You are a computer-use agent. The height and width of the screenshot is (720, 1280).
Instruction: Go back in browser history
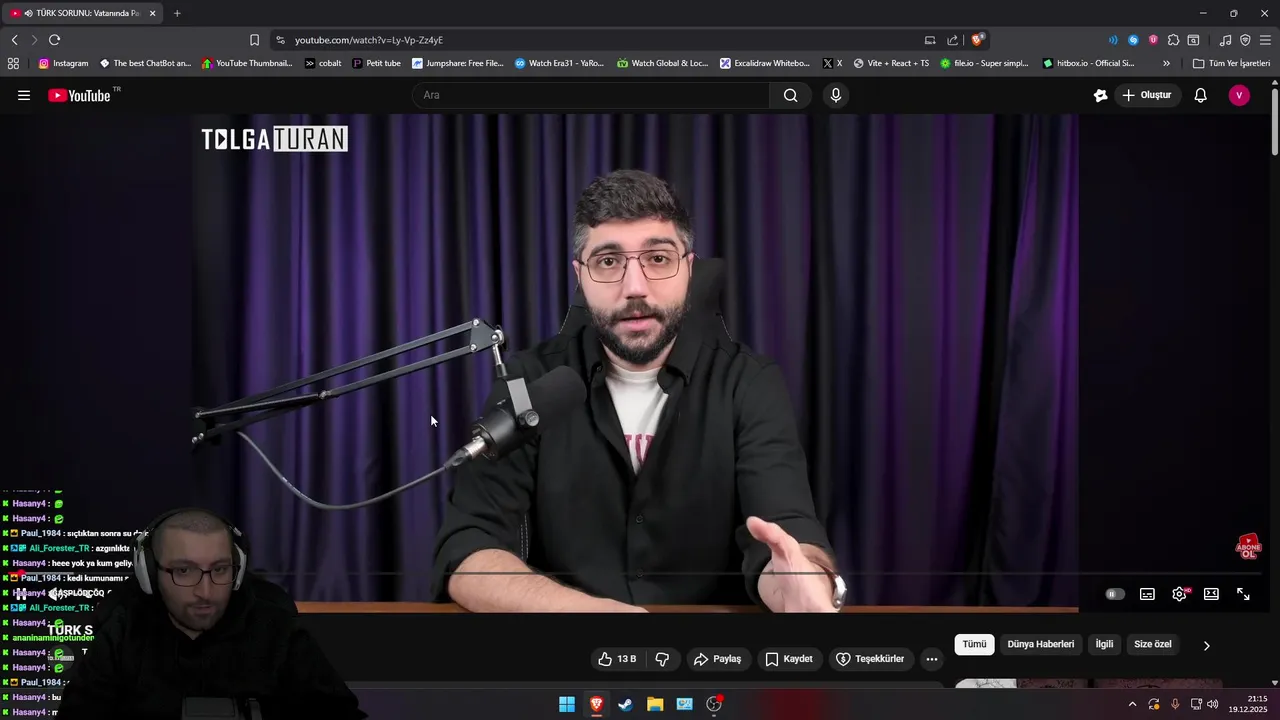pyautogui.click(x=14, y=40)
